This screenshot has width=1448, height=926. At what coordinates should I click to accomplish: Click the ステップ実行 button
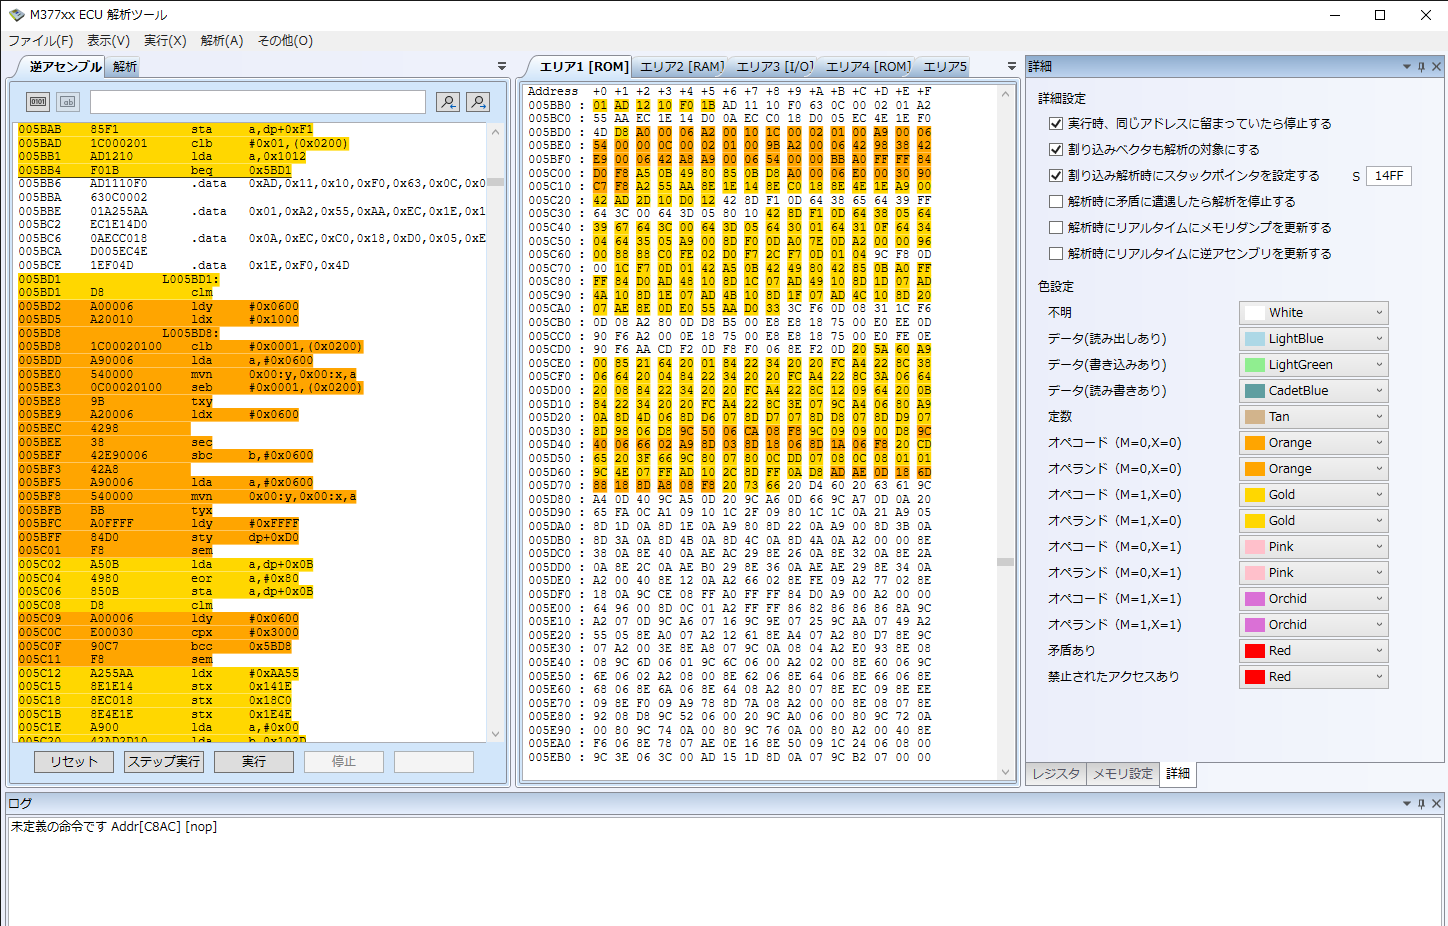click(164, 762)
